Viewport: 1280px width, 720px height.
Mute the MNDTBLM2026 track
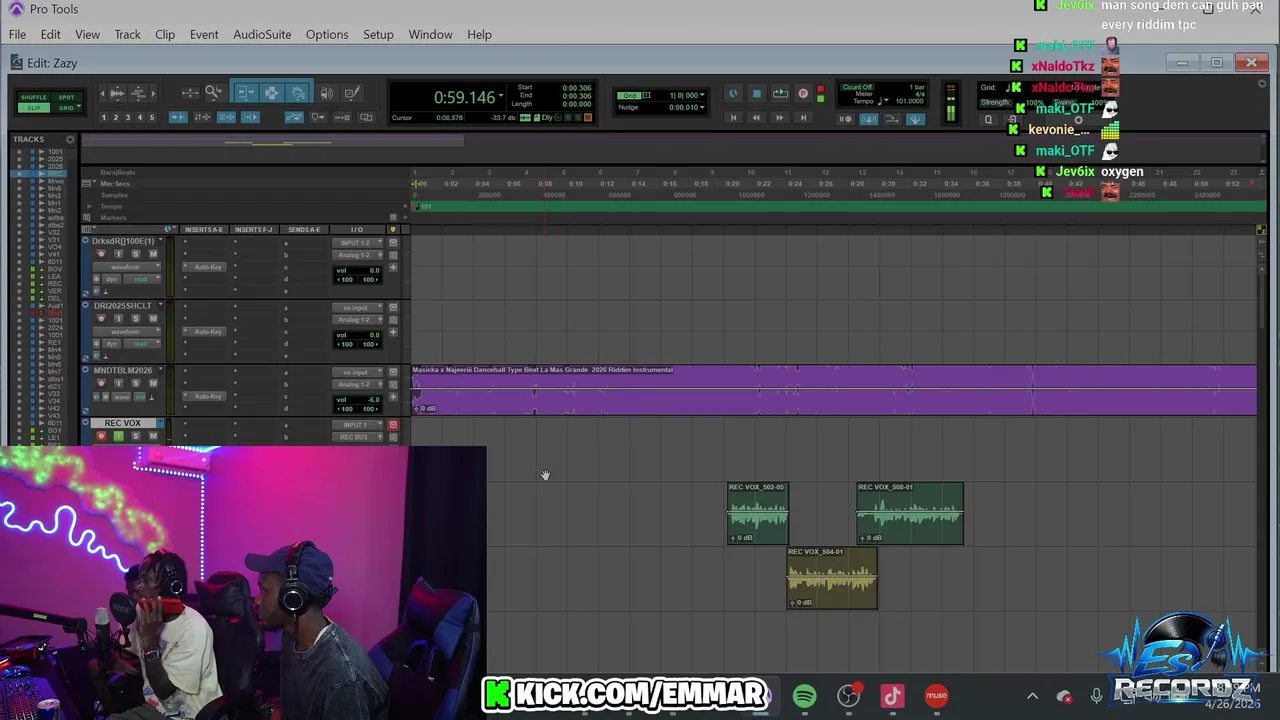[x=153, y=383]
